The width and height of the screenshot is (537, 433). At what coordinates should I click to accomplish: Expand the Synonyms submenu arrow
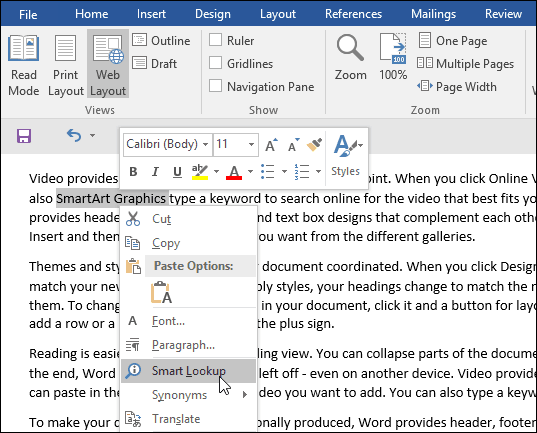coord(245,395)
